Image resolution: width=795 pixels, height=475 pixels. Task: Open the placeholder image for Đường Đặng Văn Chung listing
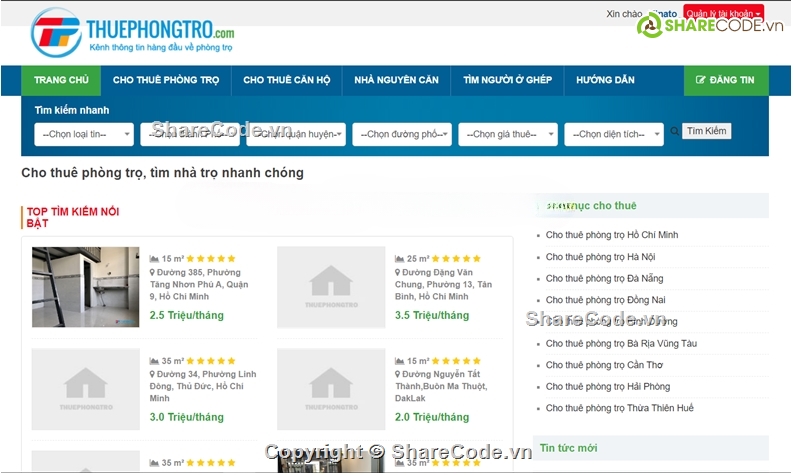331,287
